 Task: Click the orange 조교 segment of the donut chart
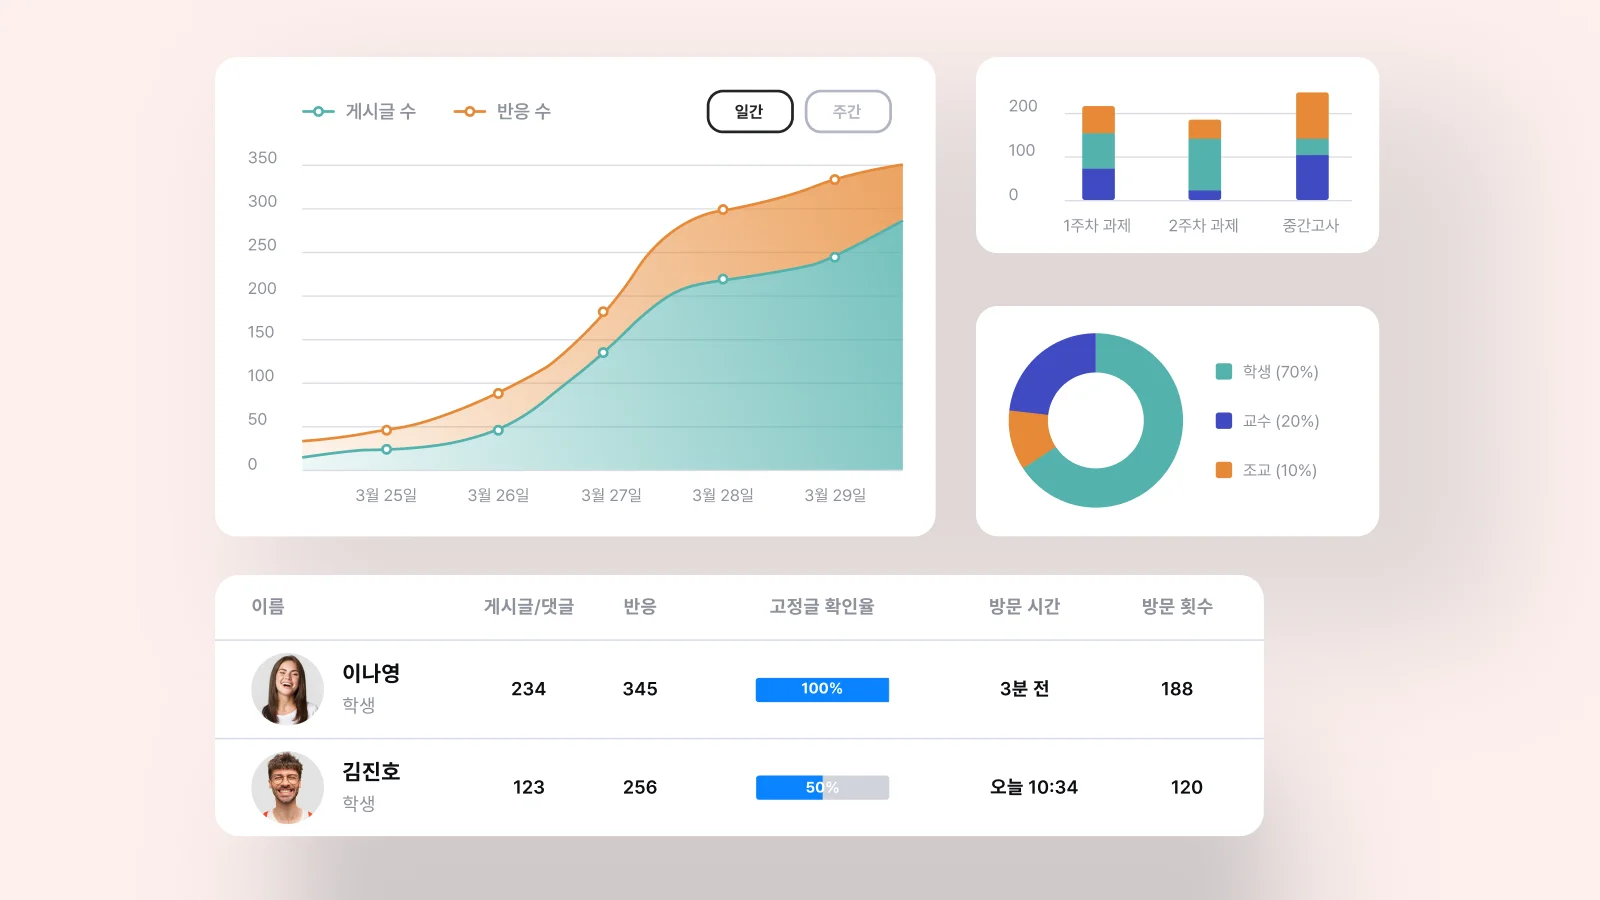point(1029,438)
